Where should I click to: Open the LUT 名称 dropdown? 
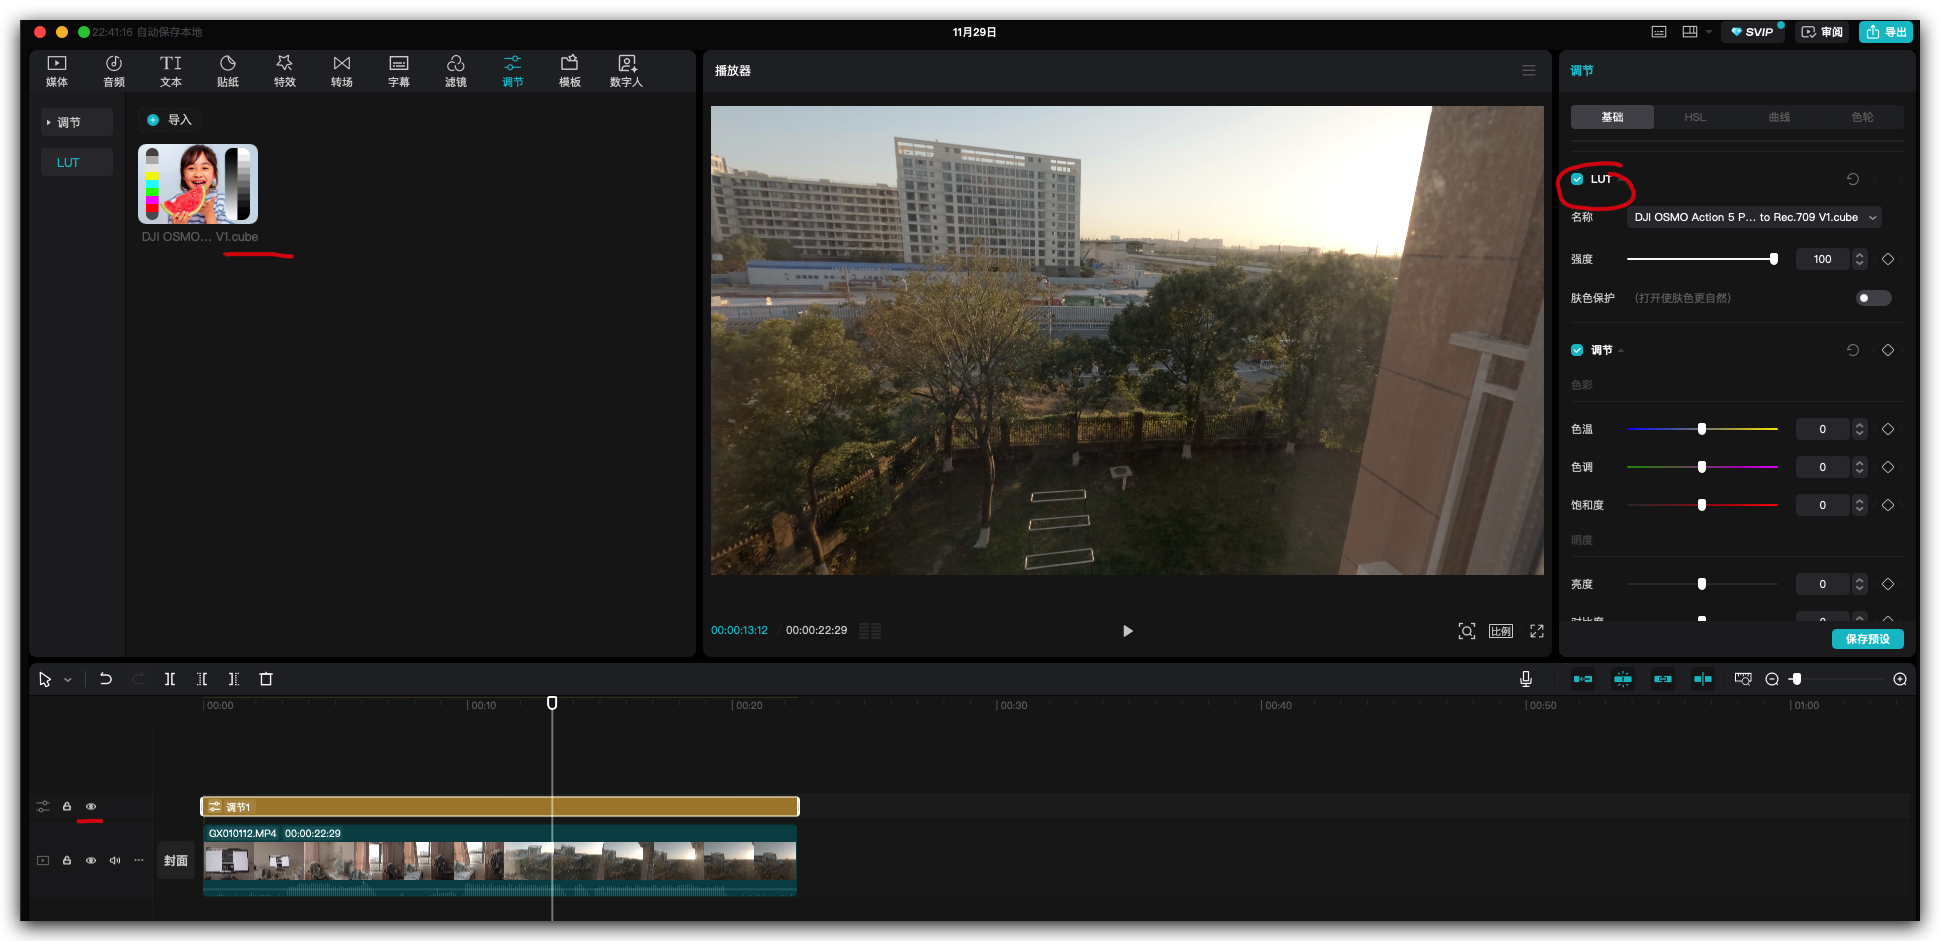click(x=1754, y=217)
